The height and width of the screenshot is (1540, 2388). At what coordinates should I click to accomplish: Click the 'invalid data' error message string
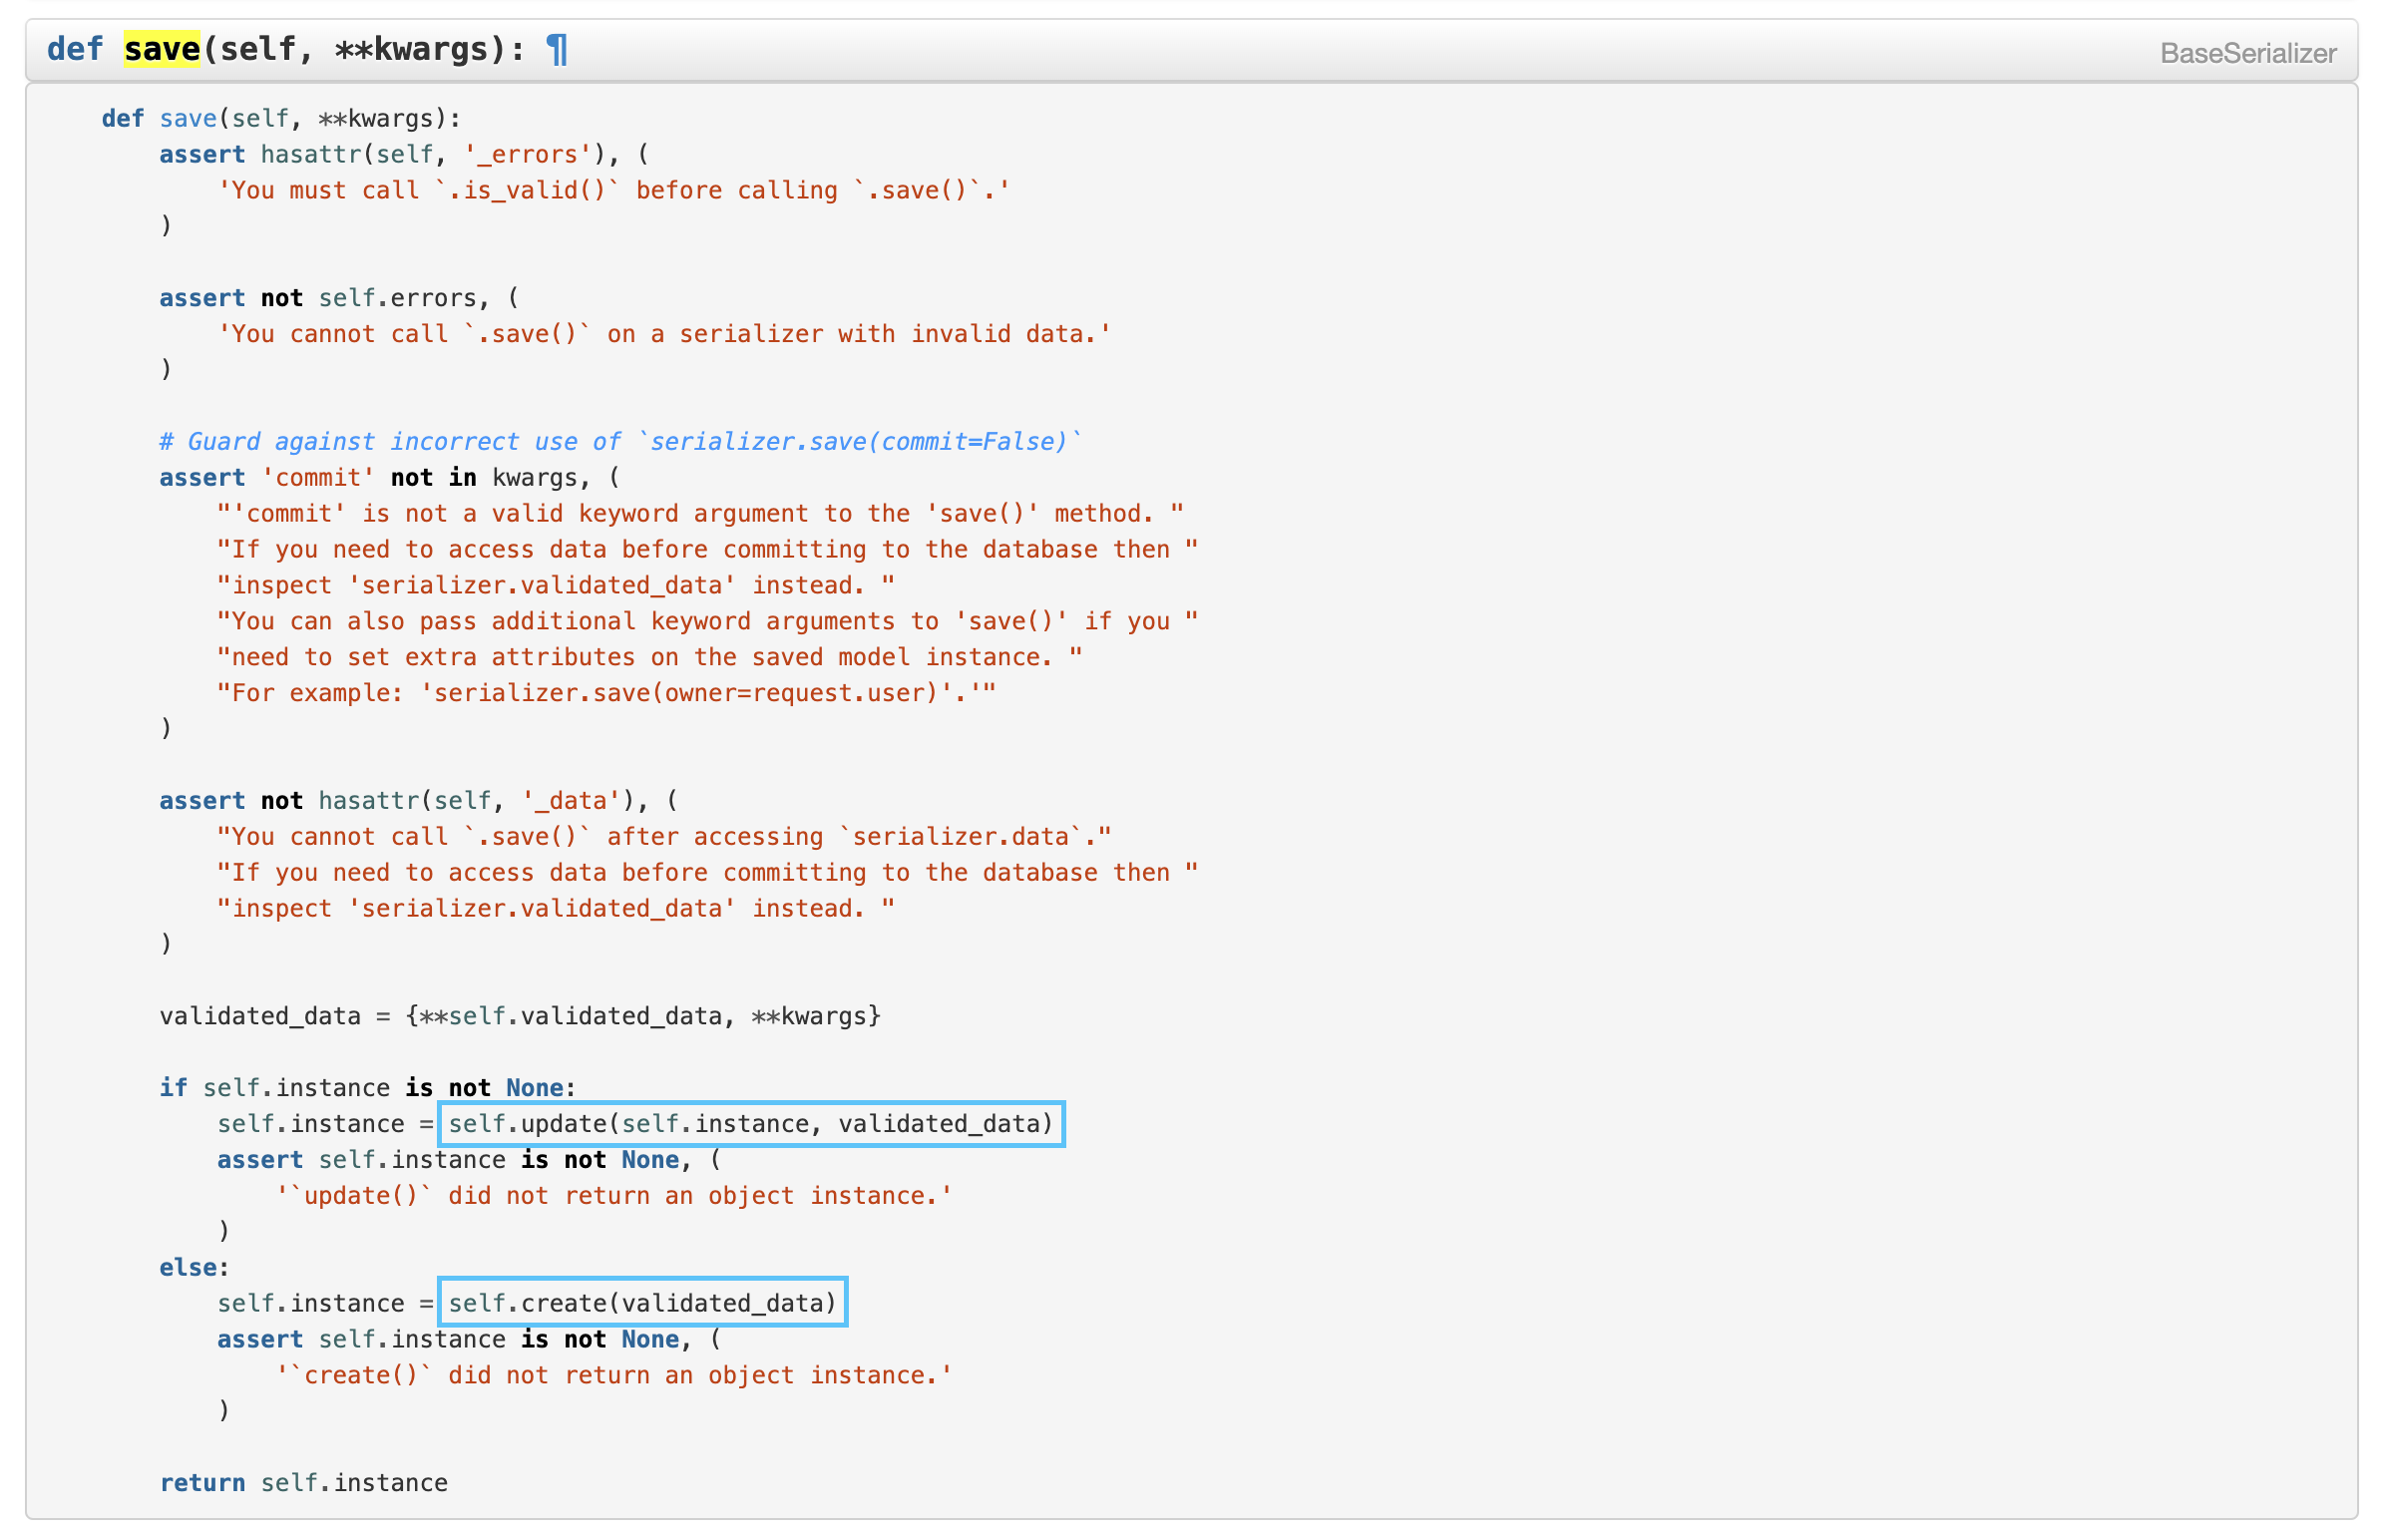pyautogui.click(x=664, y=334)
